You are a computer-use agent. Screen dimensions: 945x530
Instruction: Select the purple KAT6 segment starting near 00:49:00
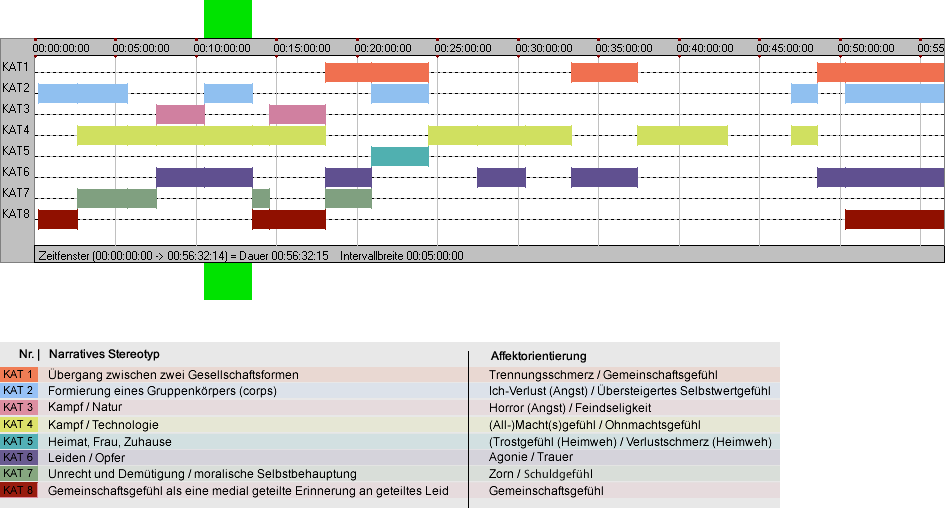(881, 177)
